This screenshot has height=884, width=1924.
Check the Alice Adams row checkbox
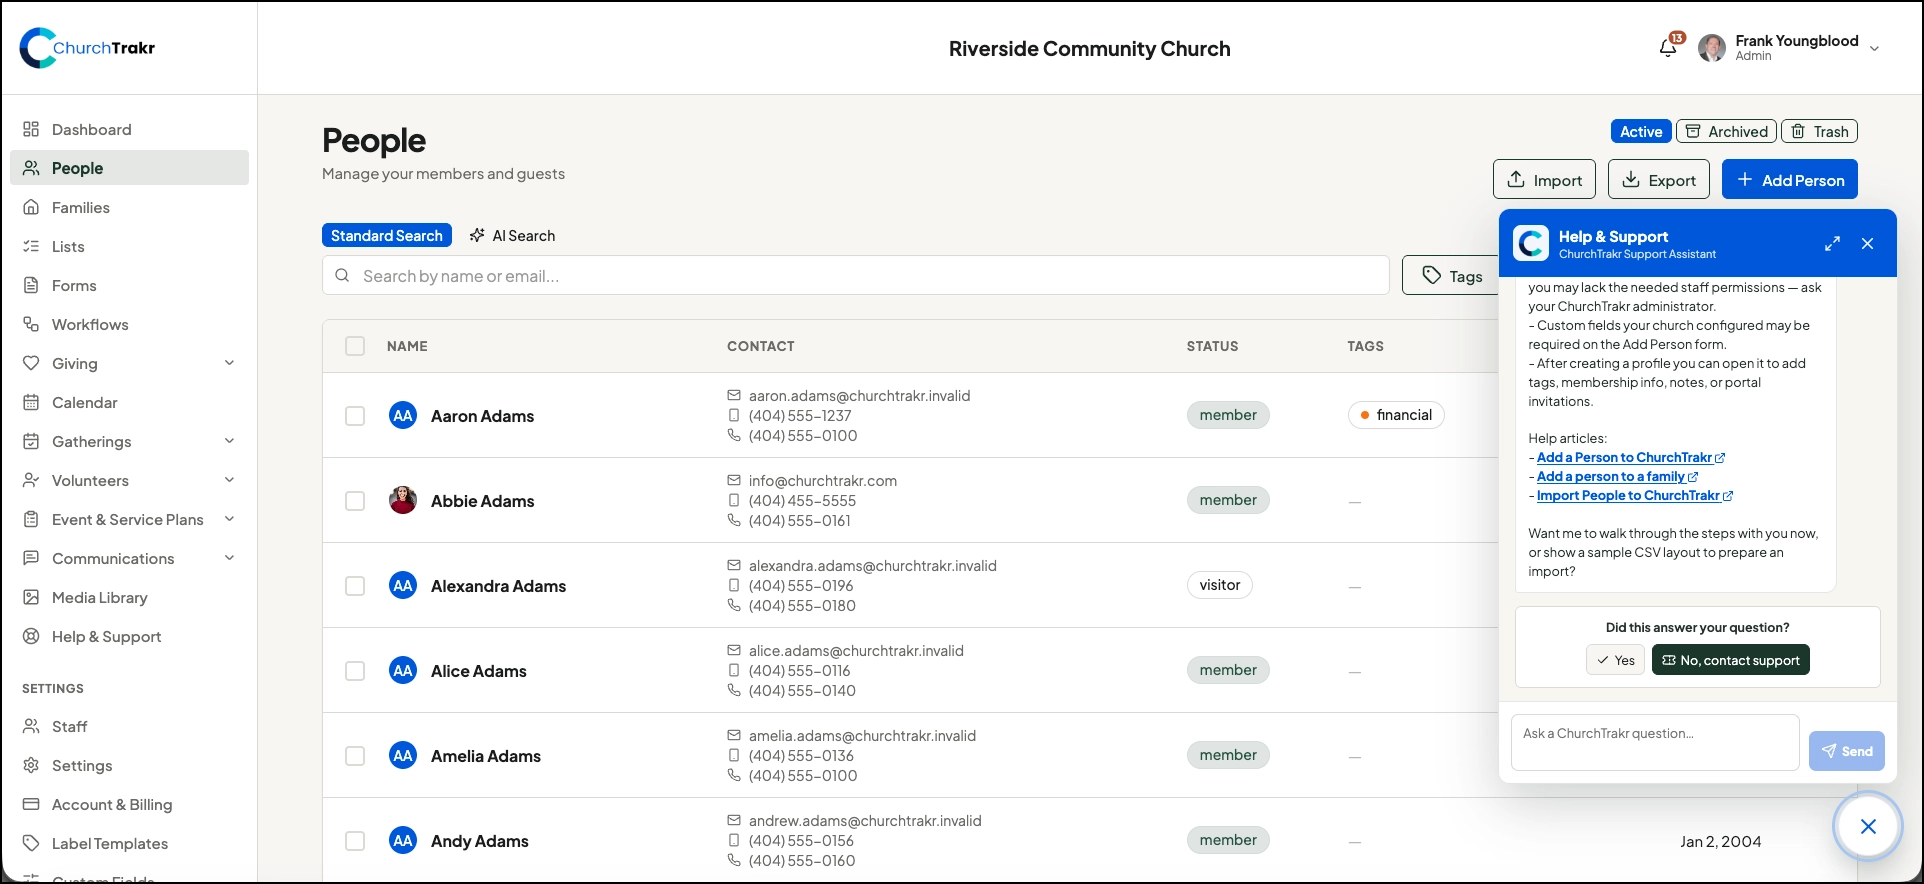click(x=355, y=670)
